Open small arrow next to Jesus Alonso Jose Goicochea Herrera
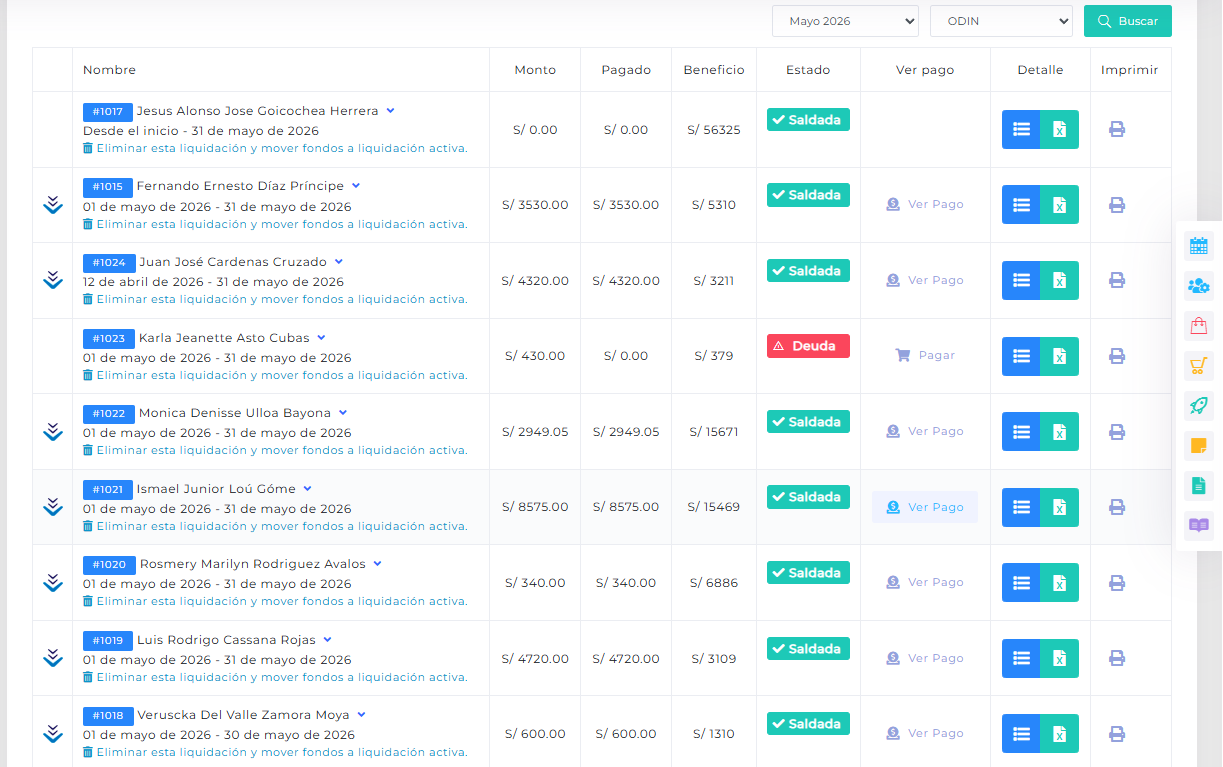 tap(391, 111)
